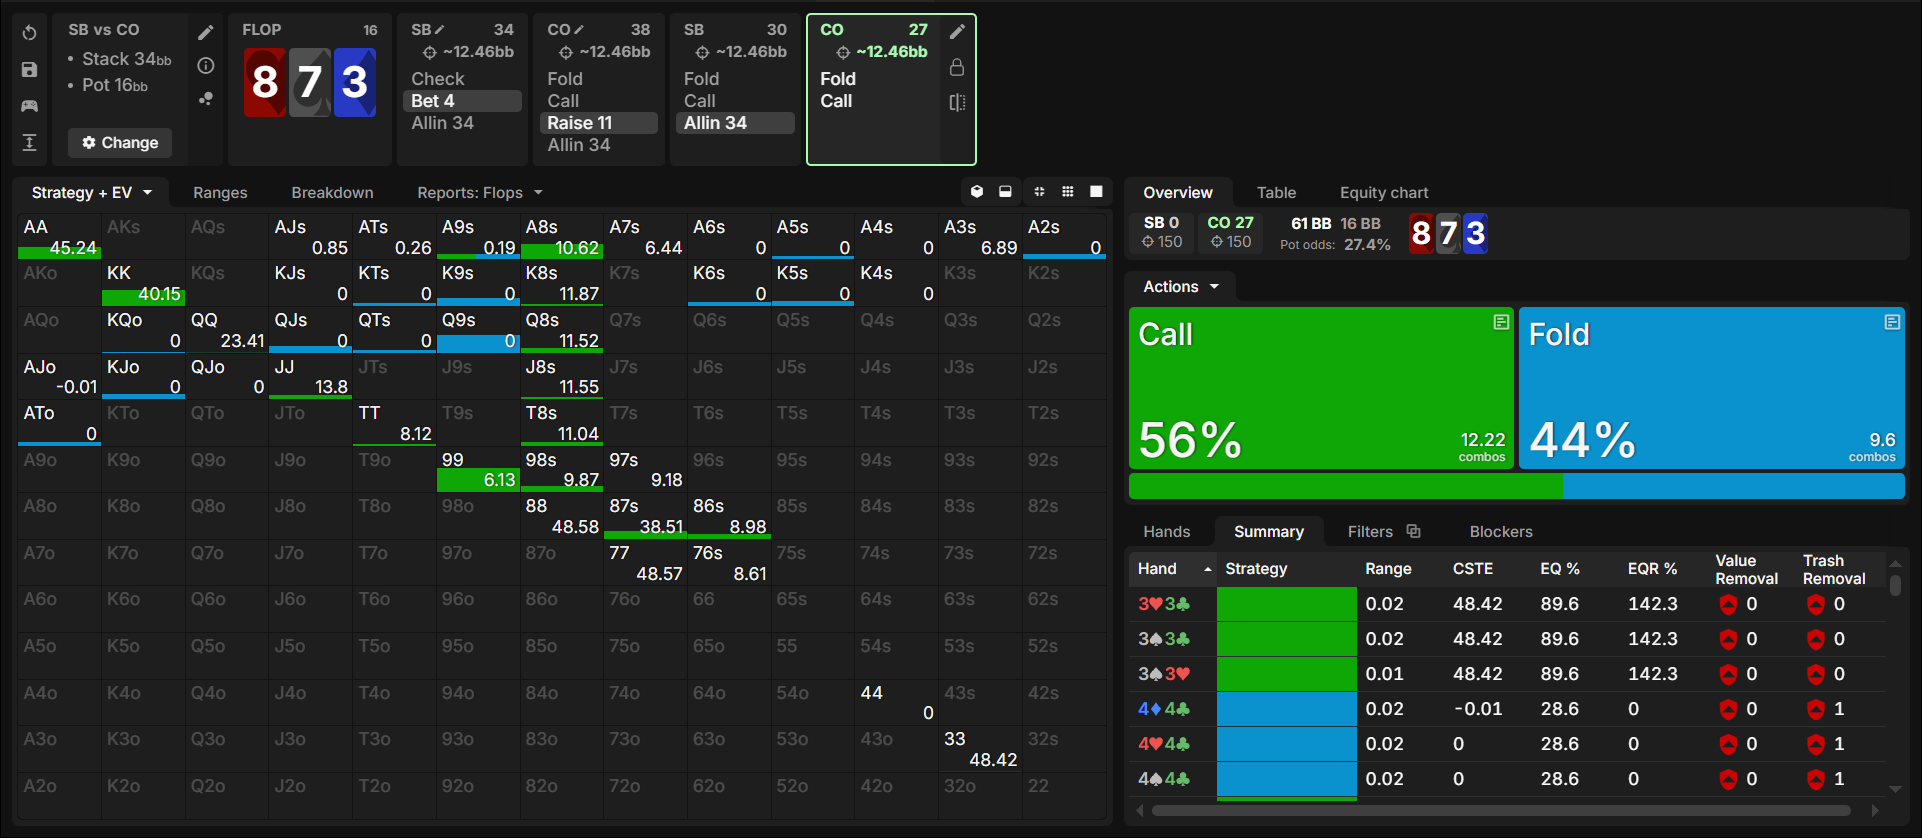Switch to the Equity chart tab
The image size is (1922, 838).
click(x=1384, y=193)
